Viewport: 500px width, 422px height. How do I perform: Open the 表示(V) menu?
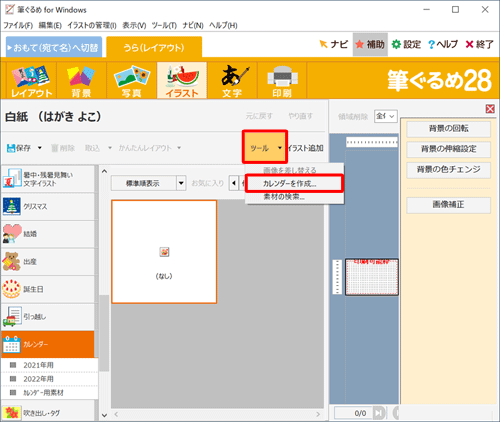[134, 25]
